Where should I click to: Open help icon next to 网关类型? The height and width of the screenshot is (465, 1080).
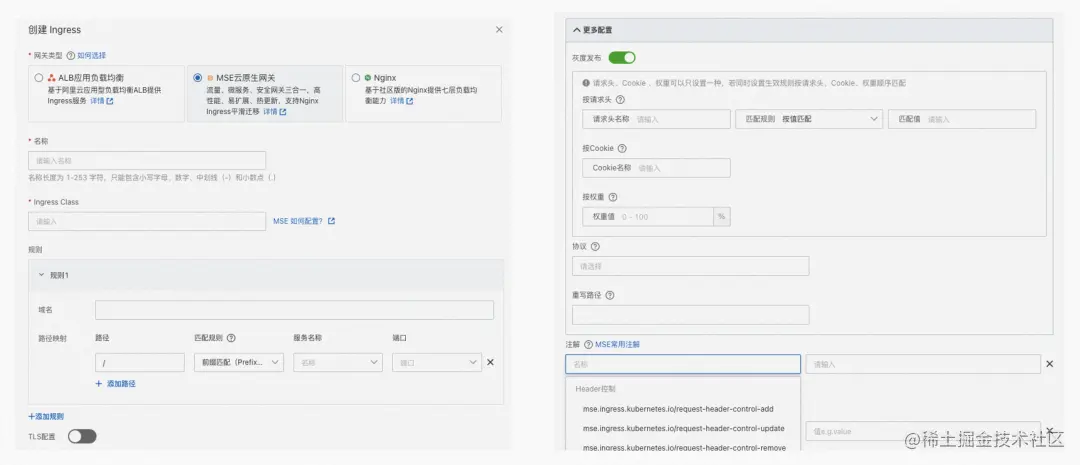coord(70,55)
